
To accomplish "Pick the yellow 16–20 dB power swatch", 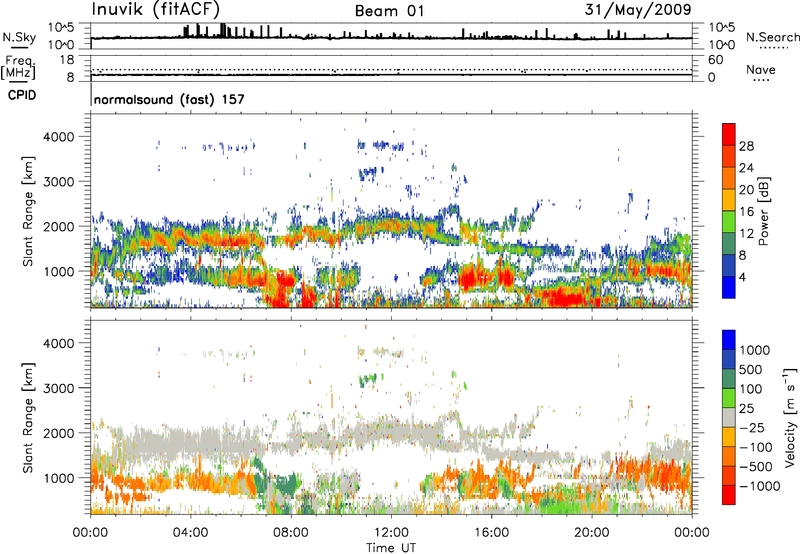I will [729, 199].
